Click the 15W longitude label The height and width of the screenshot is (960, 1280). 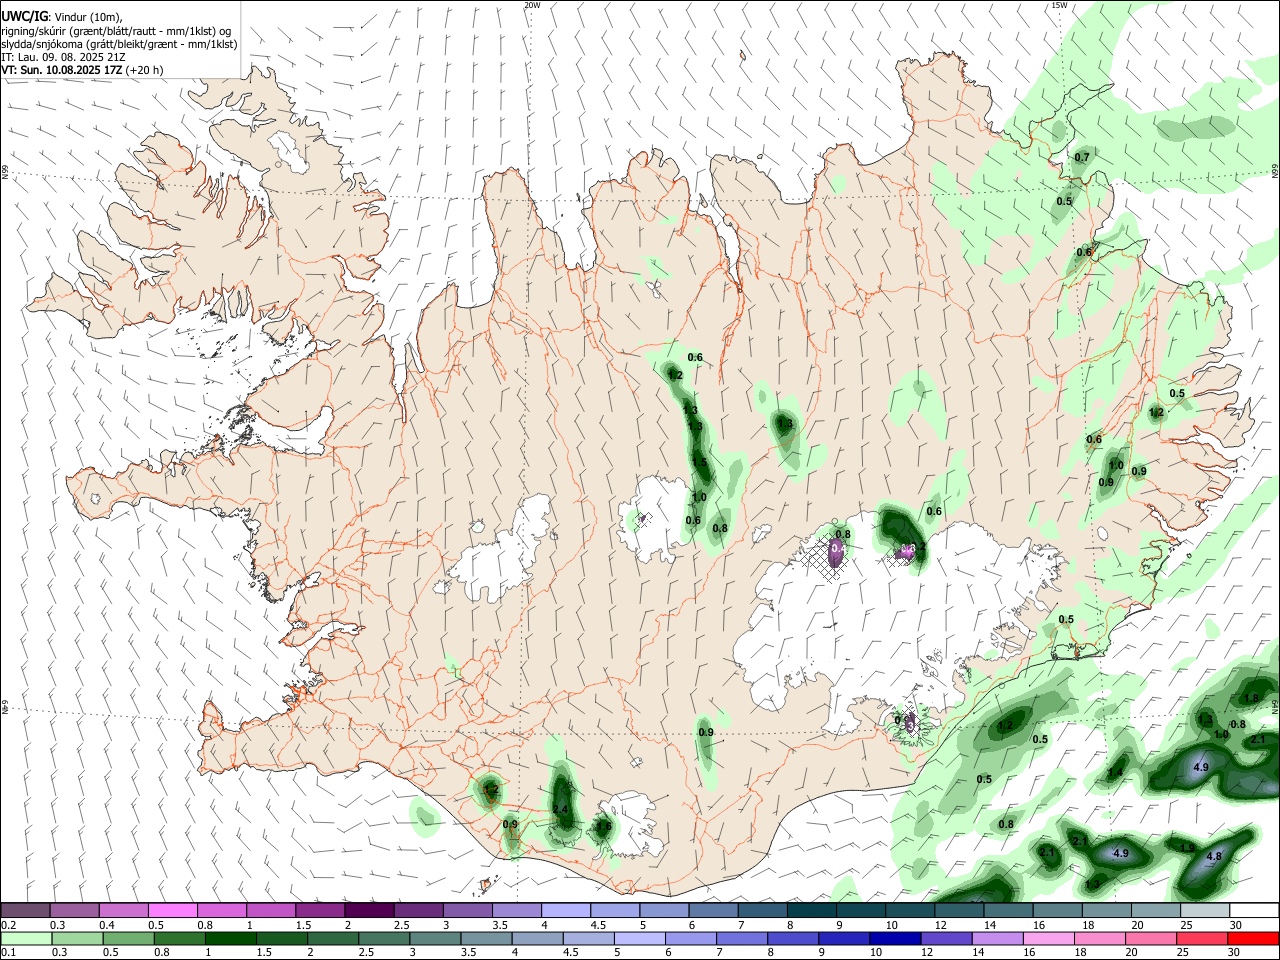coord(1060,5)
